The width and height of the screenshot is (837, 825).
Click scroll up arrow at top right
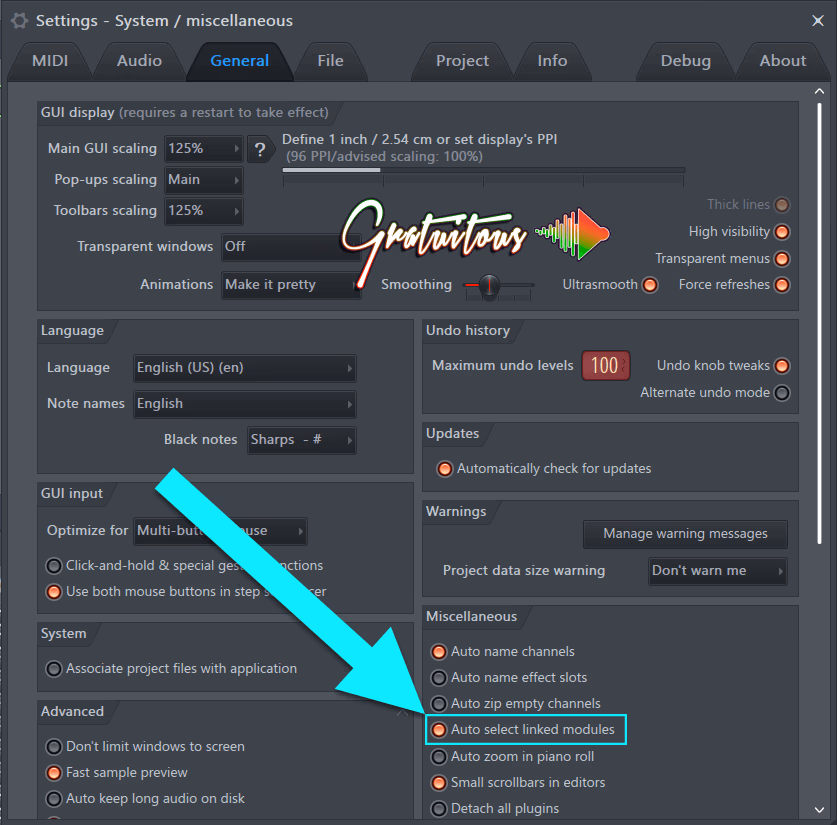(819, 91)
